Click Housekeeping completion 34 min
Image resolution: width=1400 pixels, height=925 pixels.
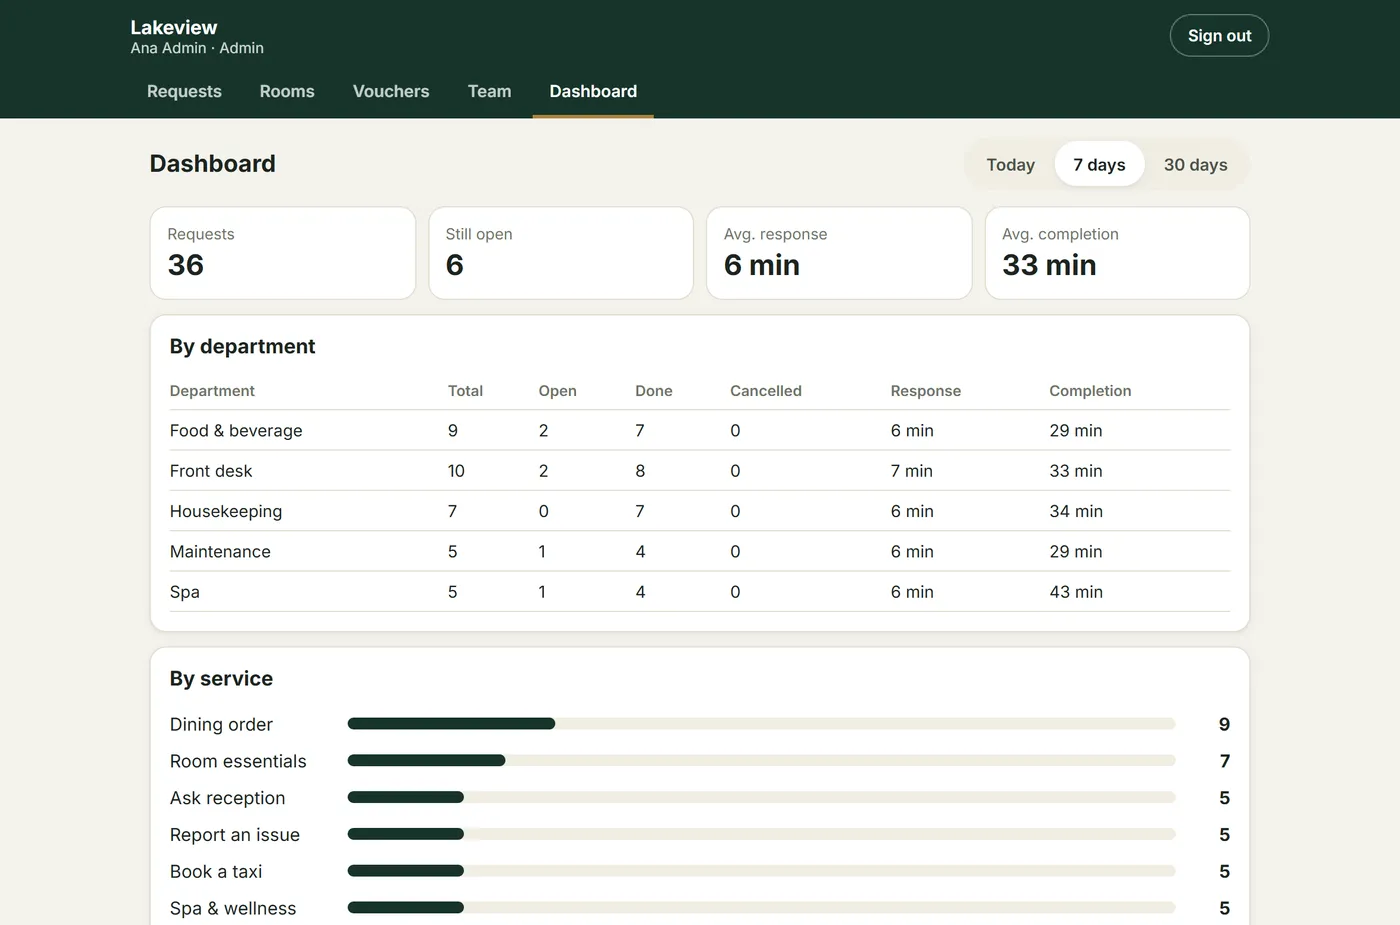(x=1076, y=511)
